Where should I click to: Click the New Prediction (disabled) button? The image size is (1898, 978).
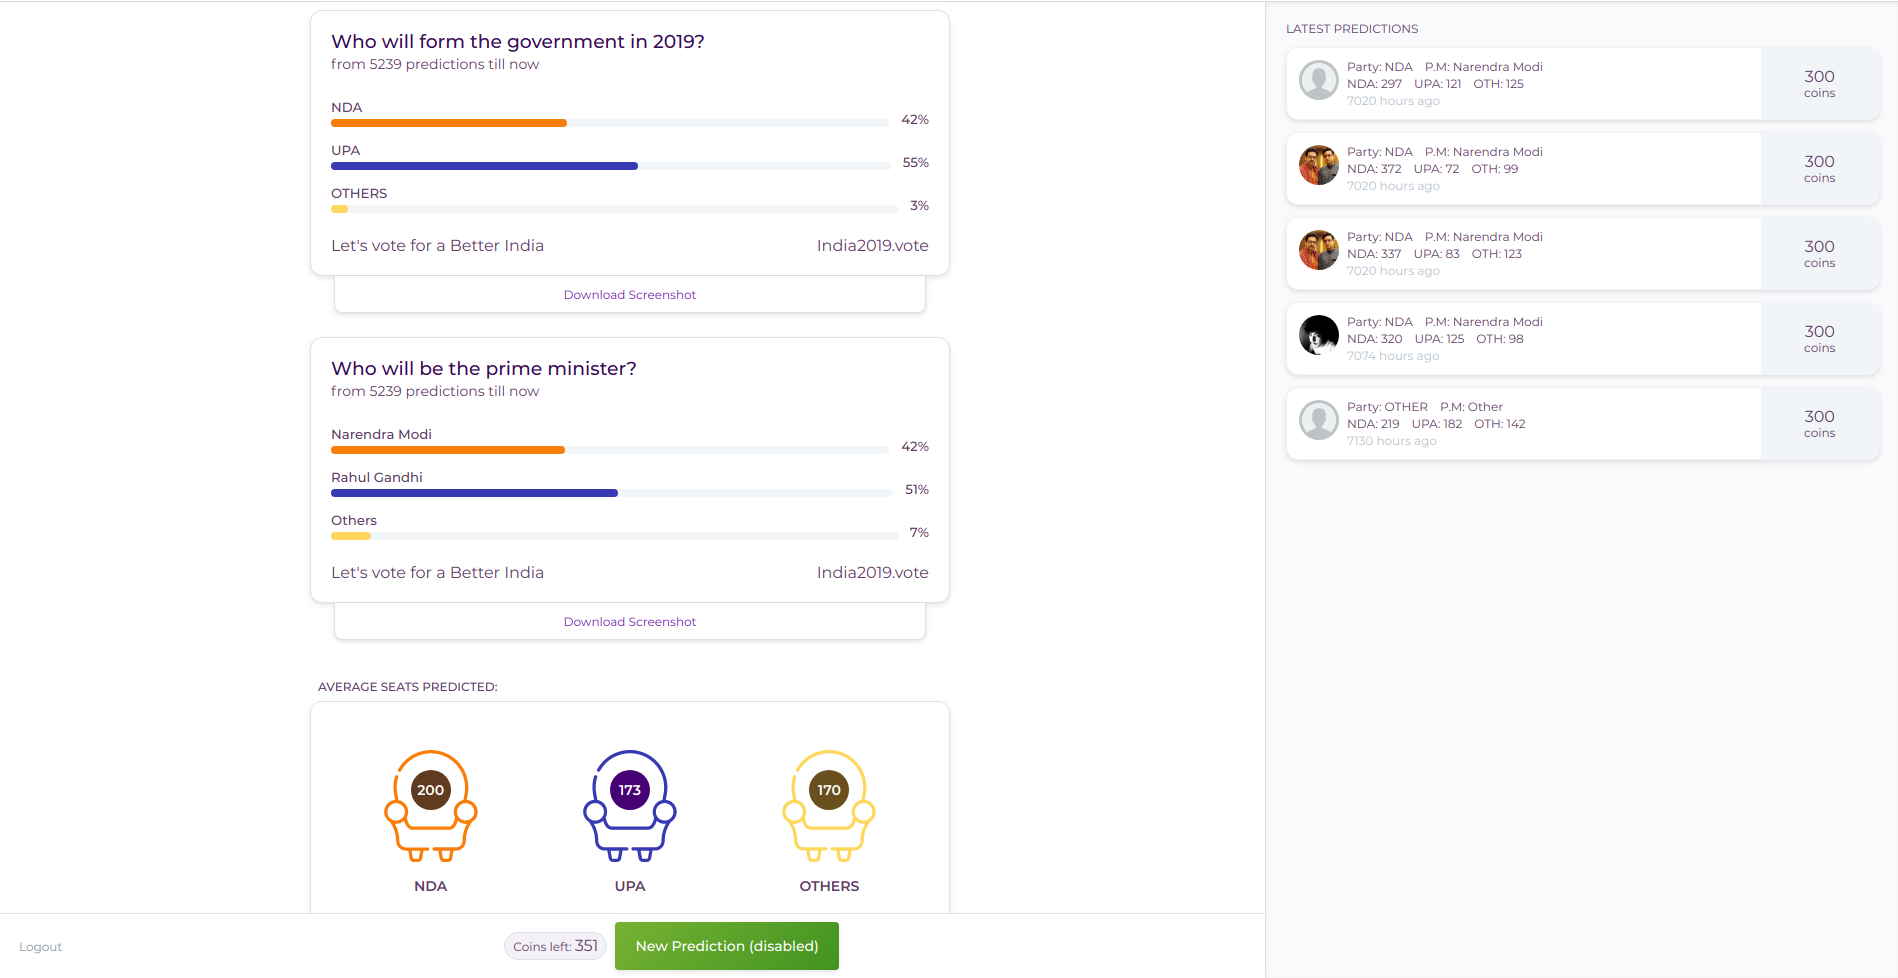click(727, 946)
